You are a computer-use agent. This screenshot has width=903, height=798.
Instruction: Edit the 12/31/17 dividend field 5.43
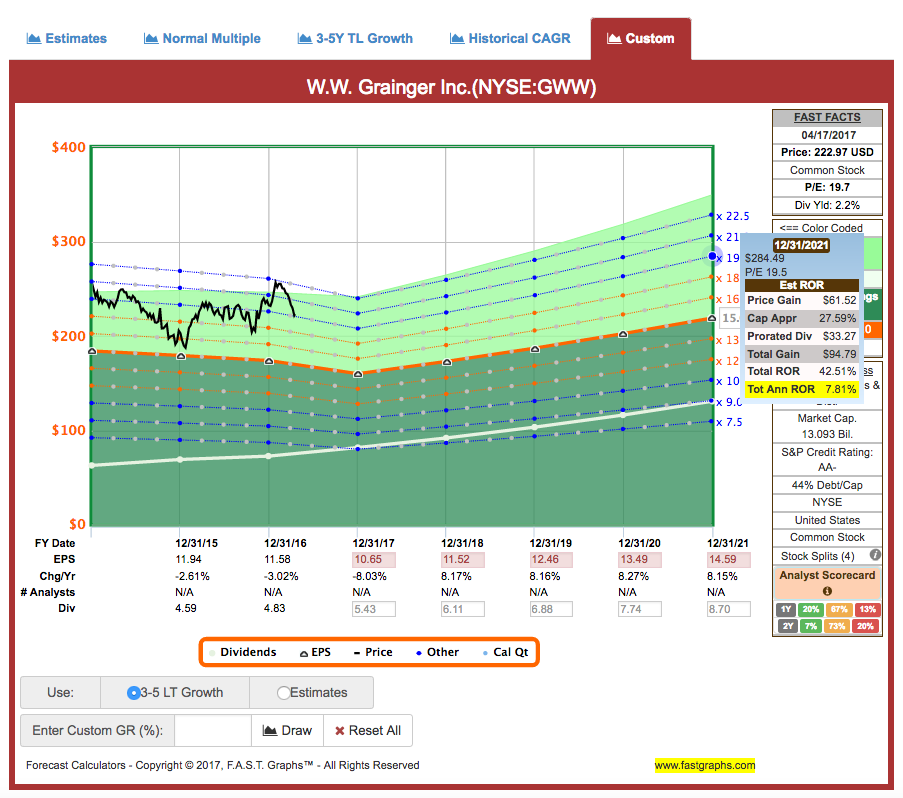[374, 609]
